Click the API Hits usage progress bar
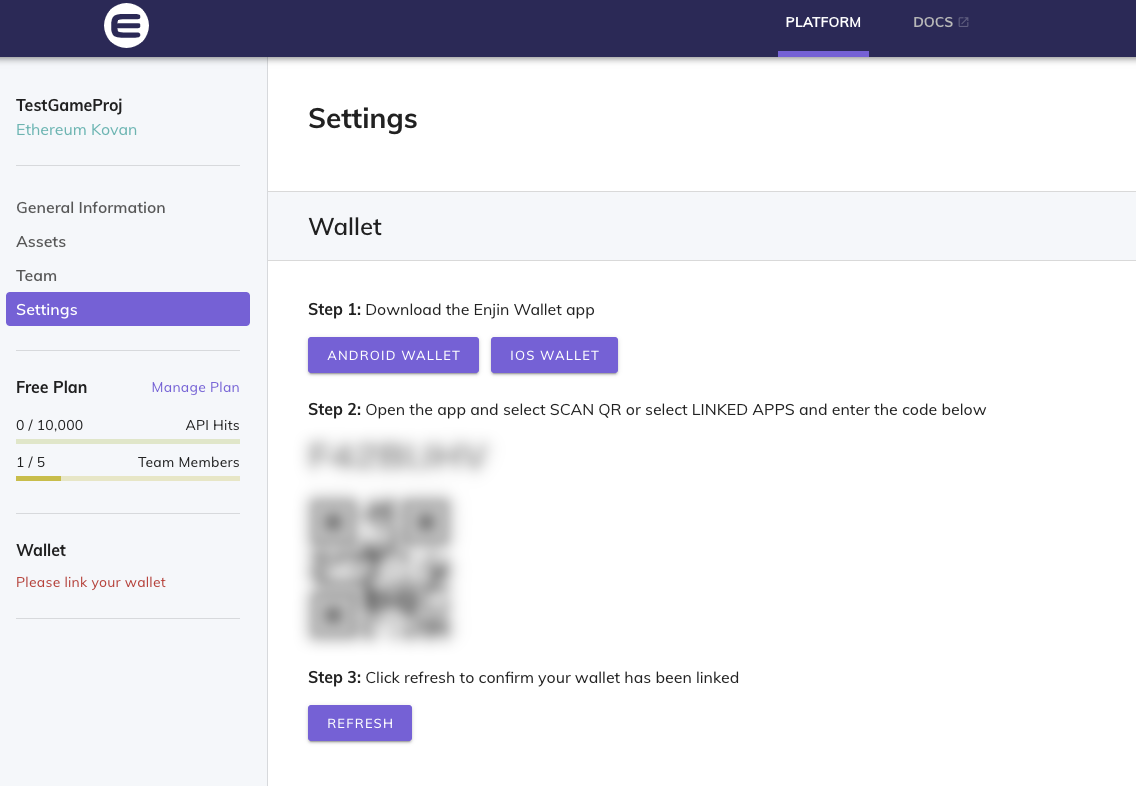Screen dimensions: 1136x786 (x=128, y=441)
